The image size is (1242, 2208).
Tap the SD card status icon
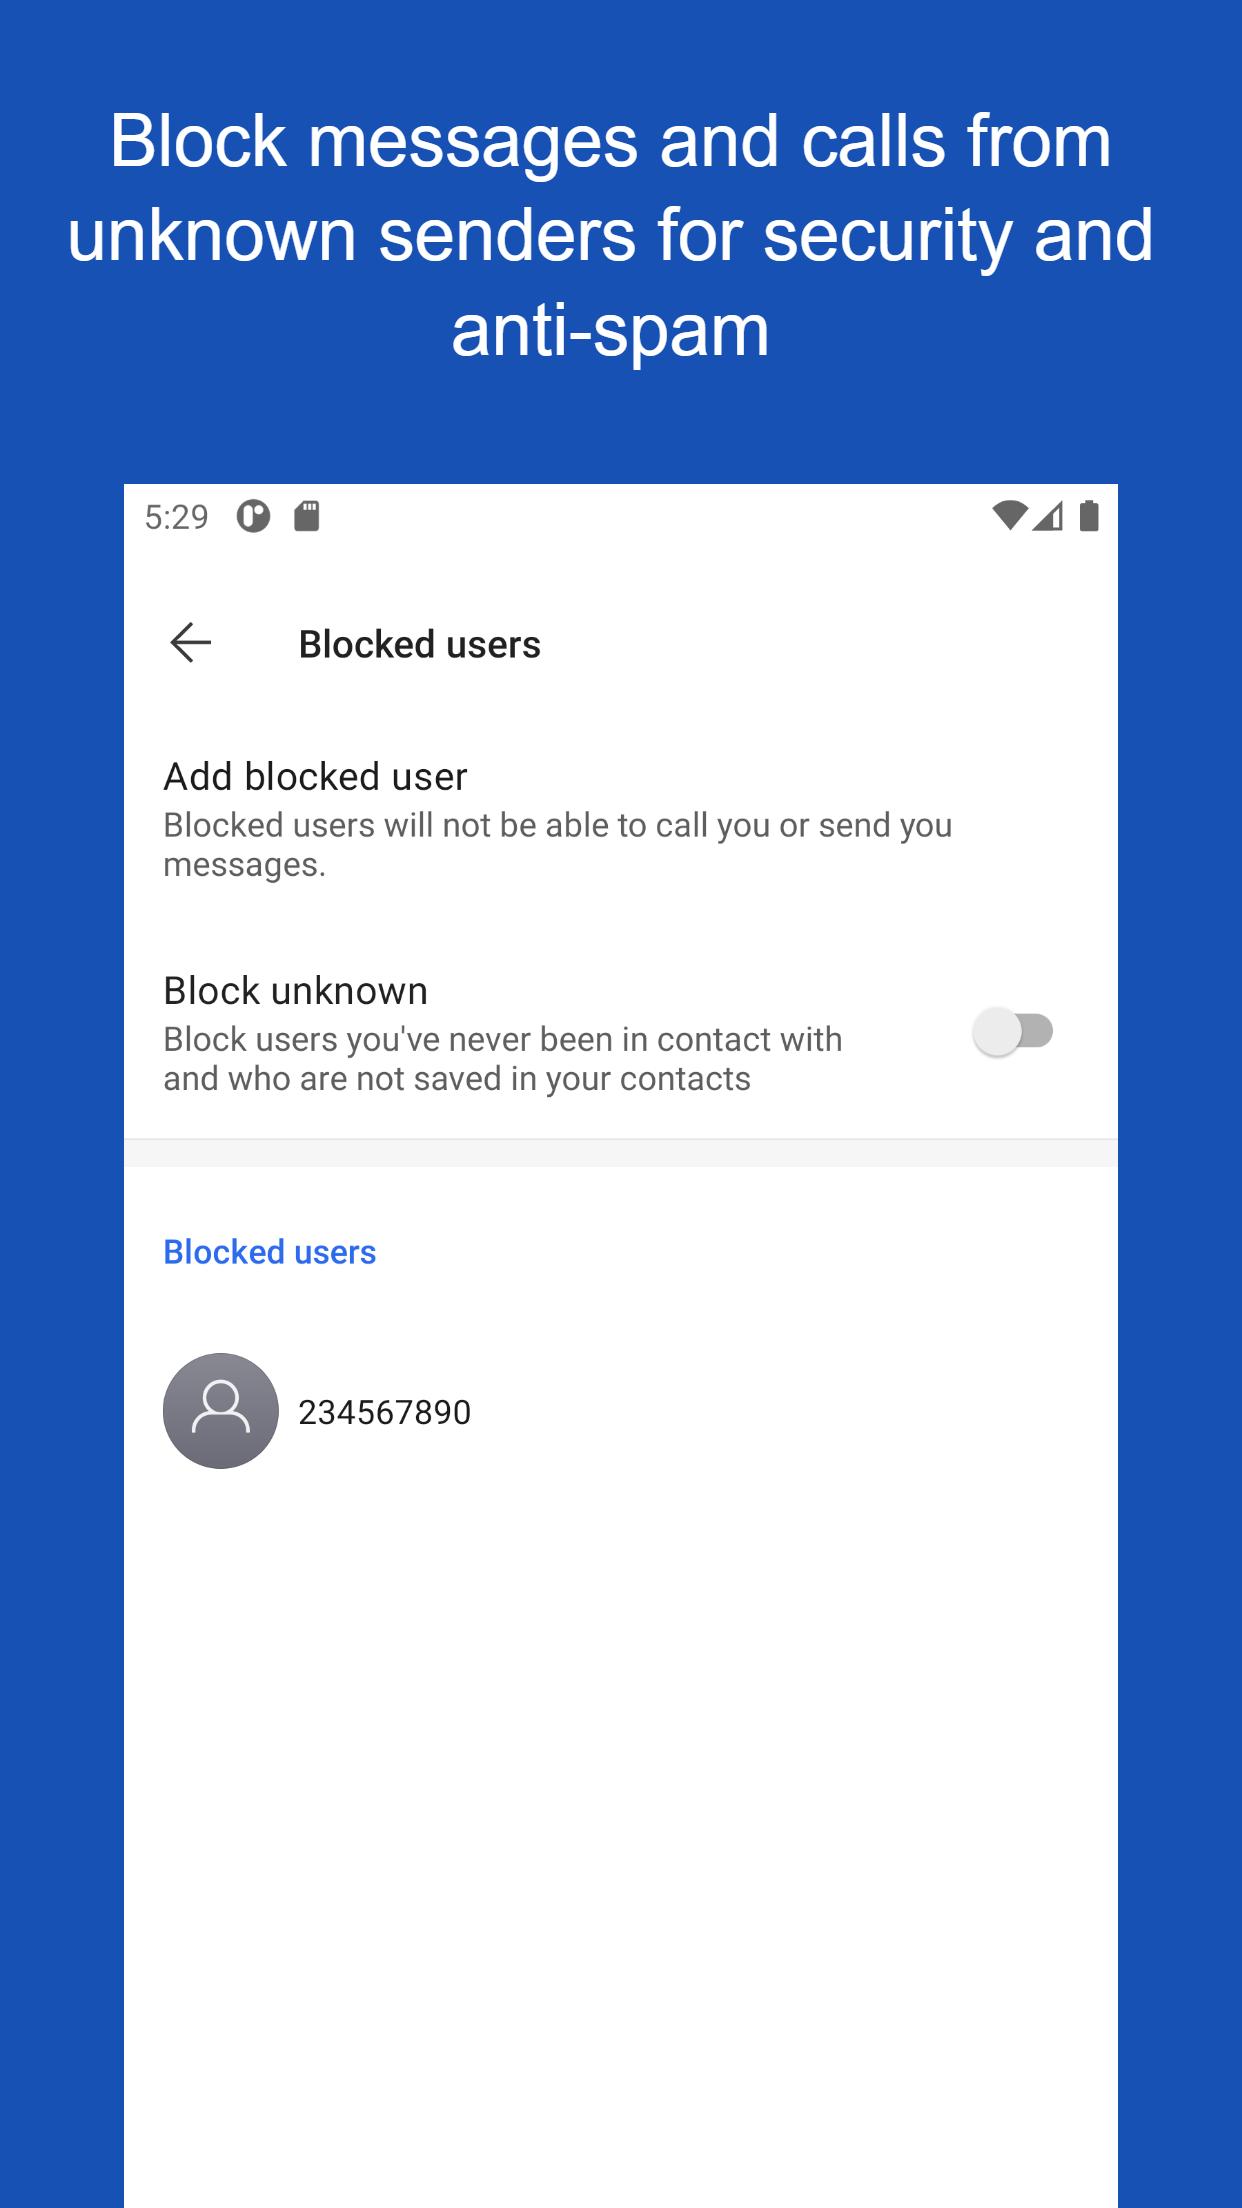pos(307,516)
